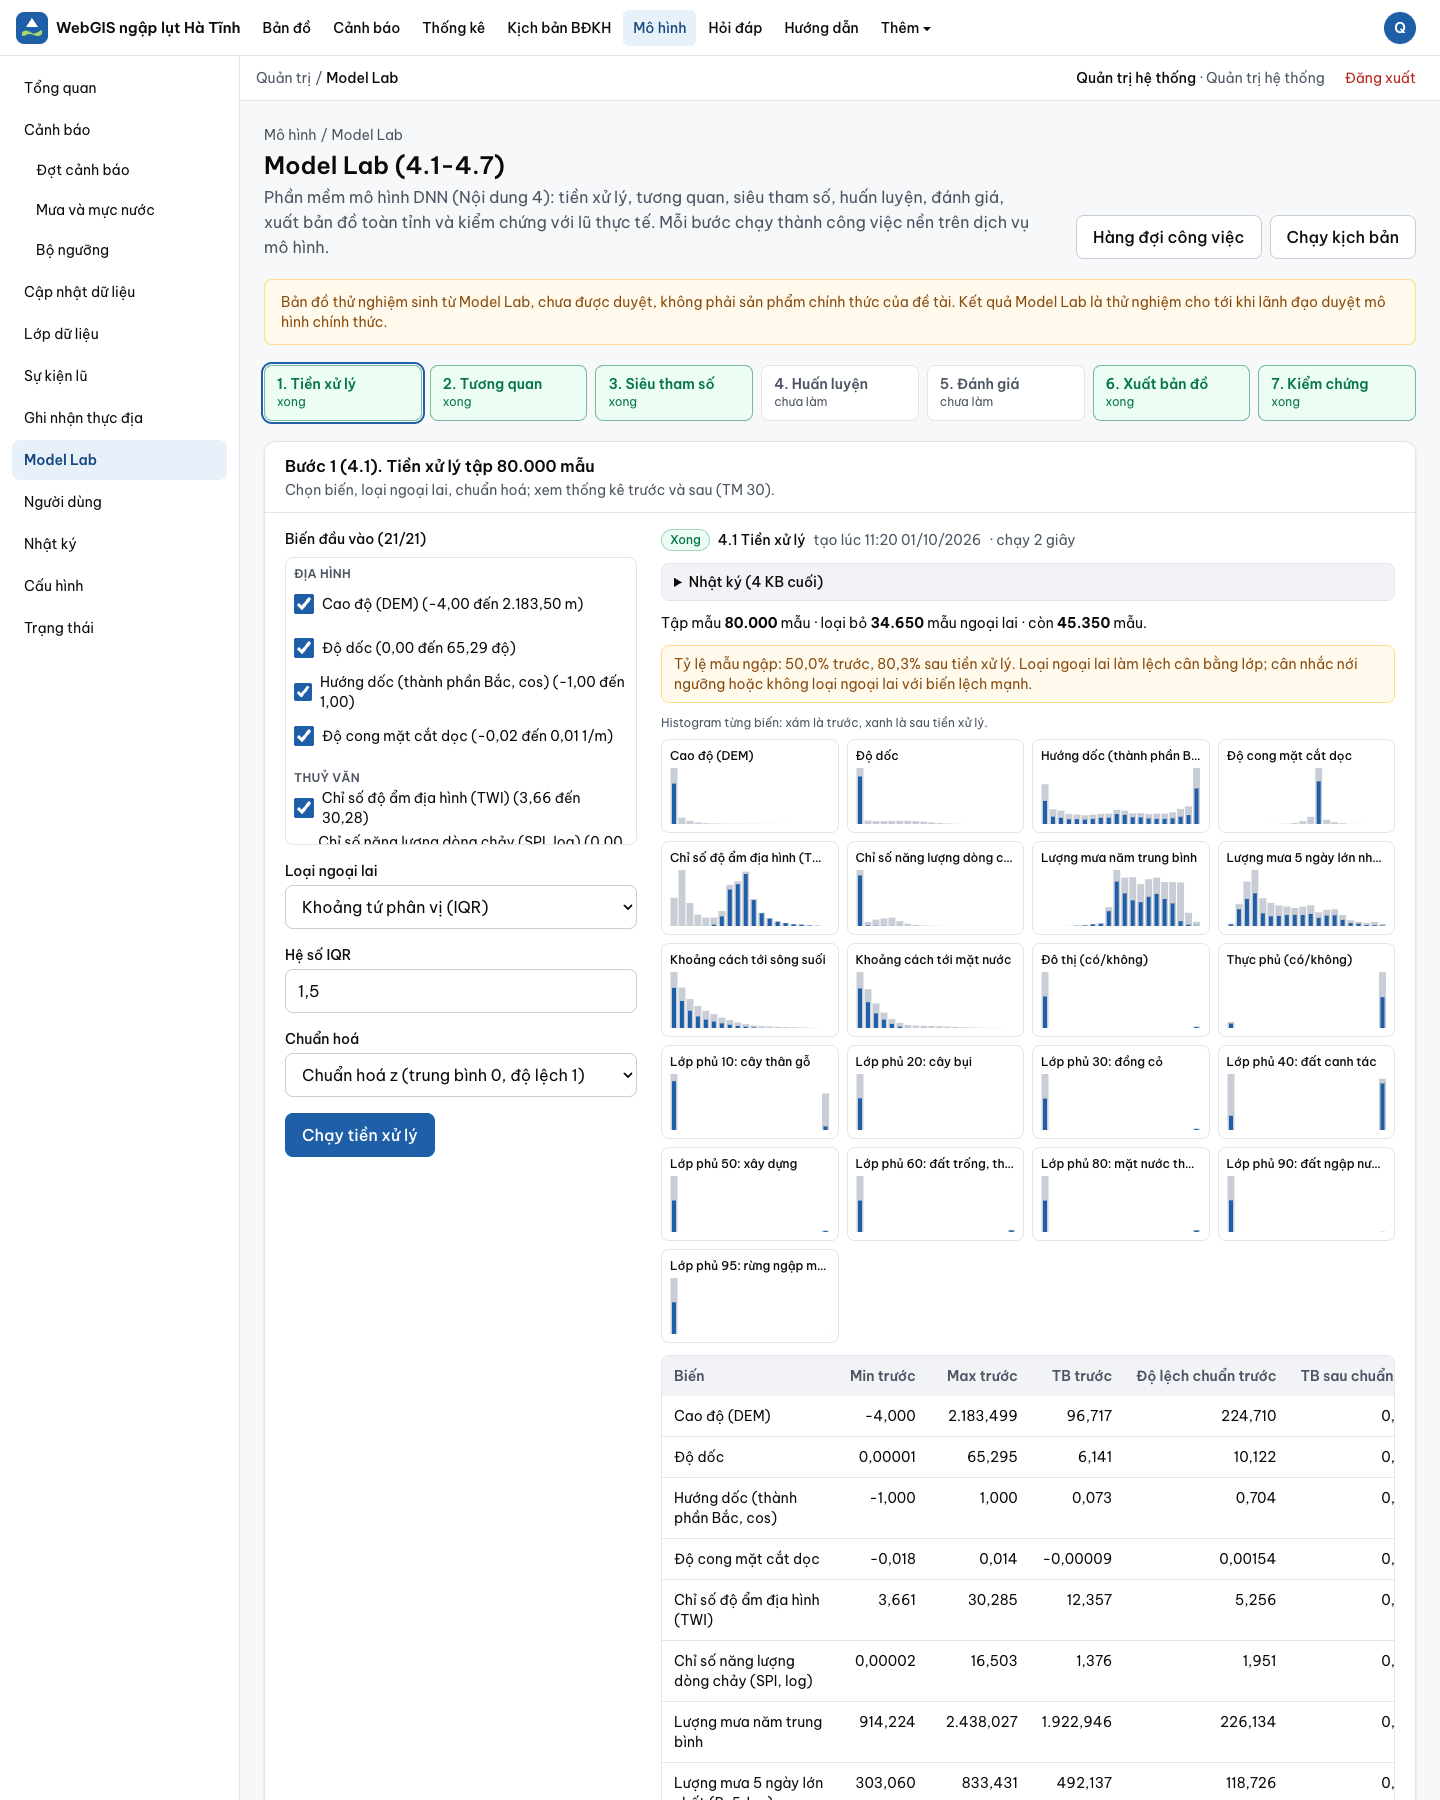Open Thống kê menu item
The image size is (1440, 1800).
click(453, 28)
